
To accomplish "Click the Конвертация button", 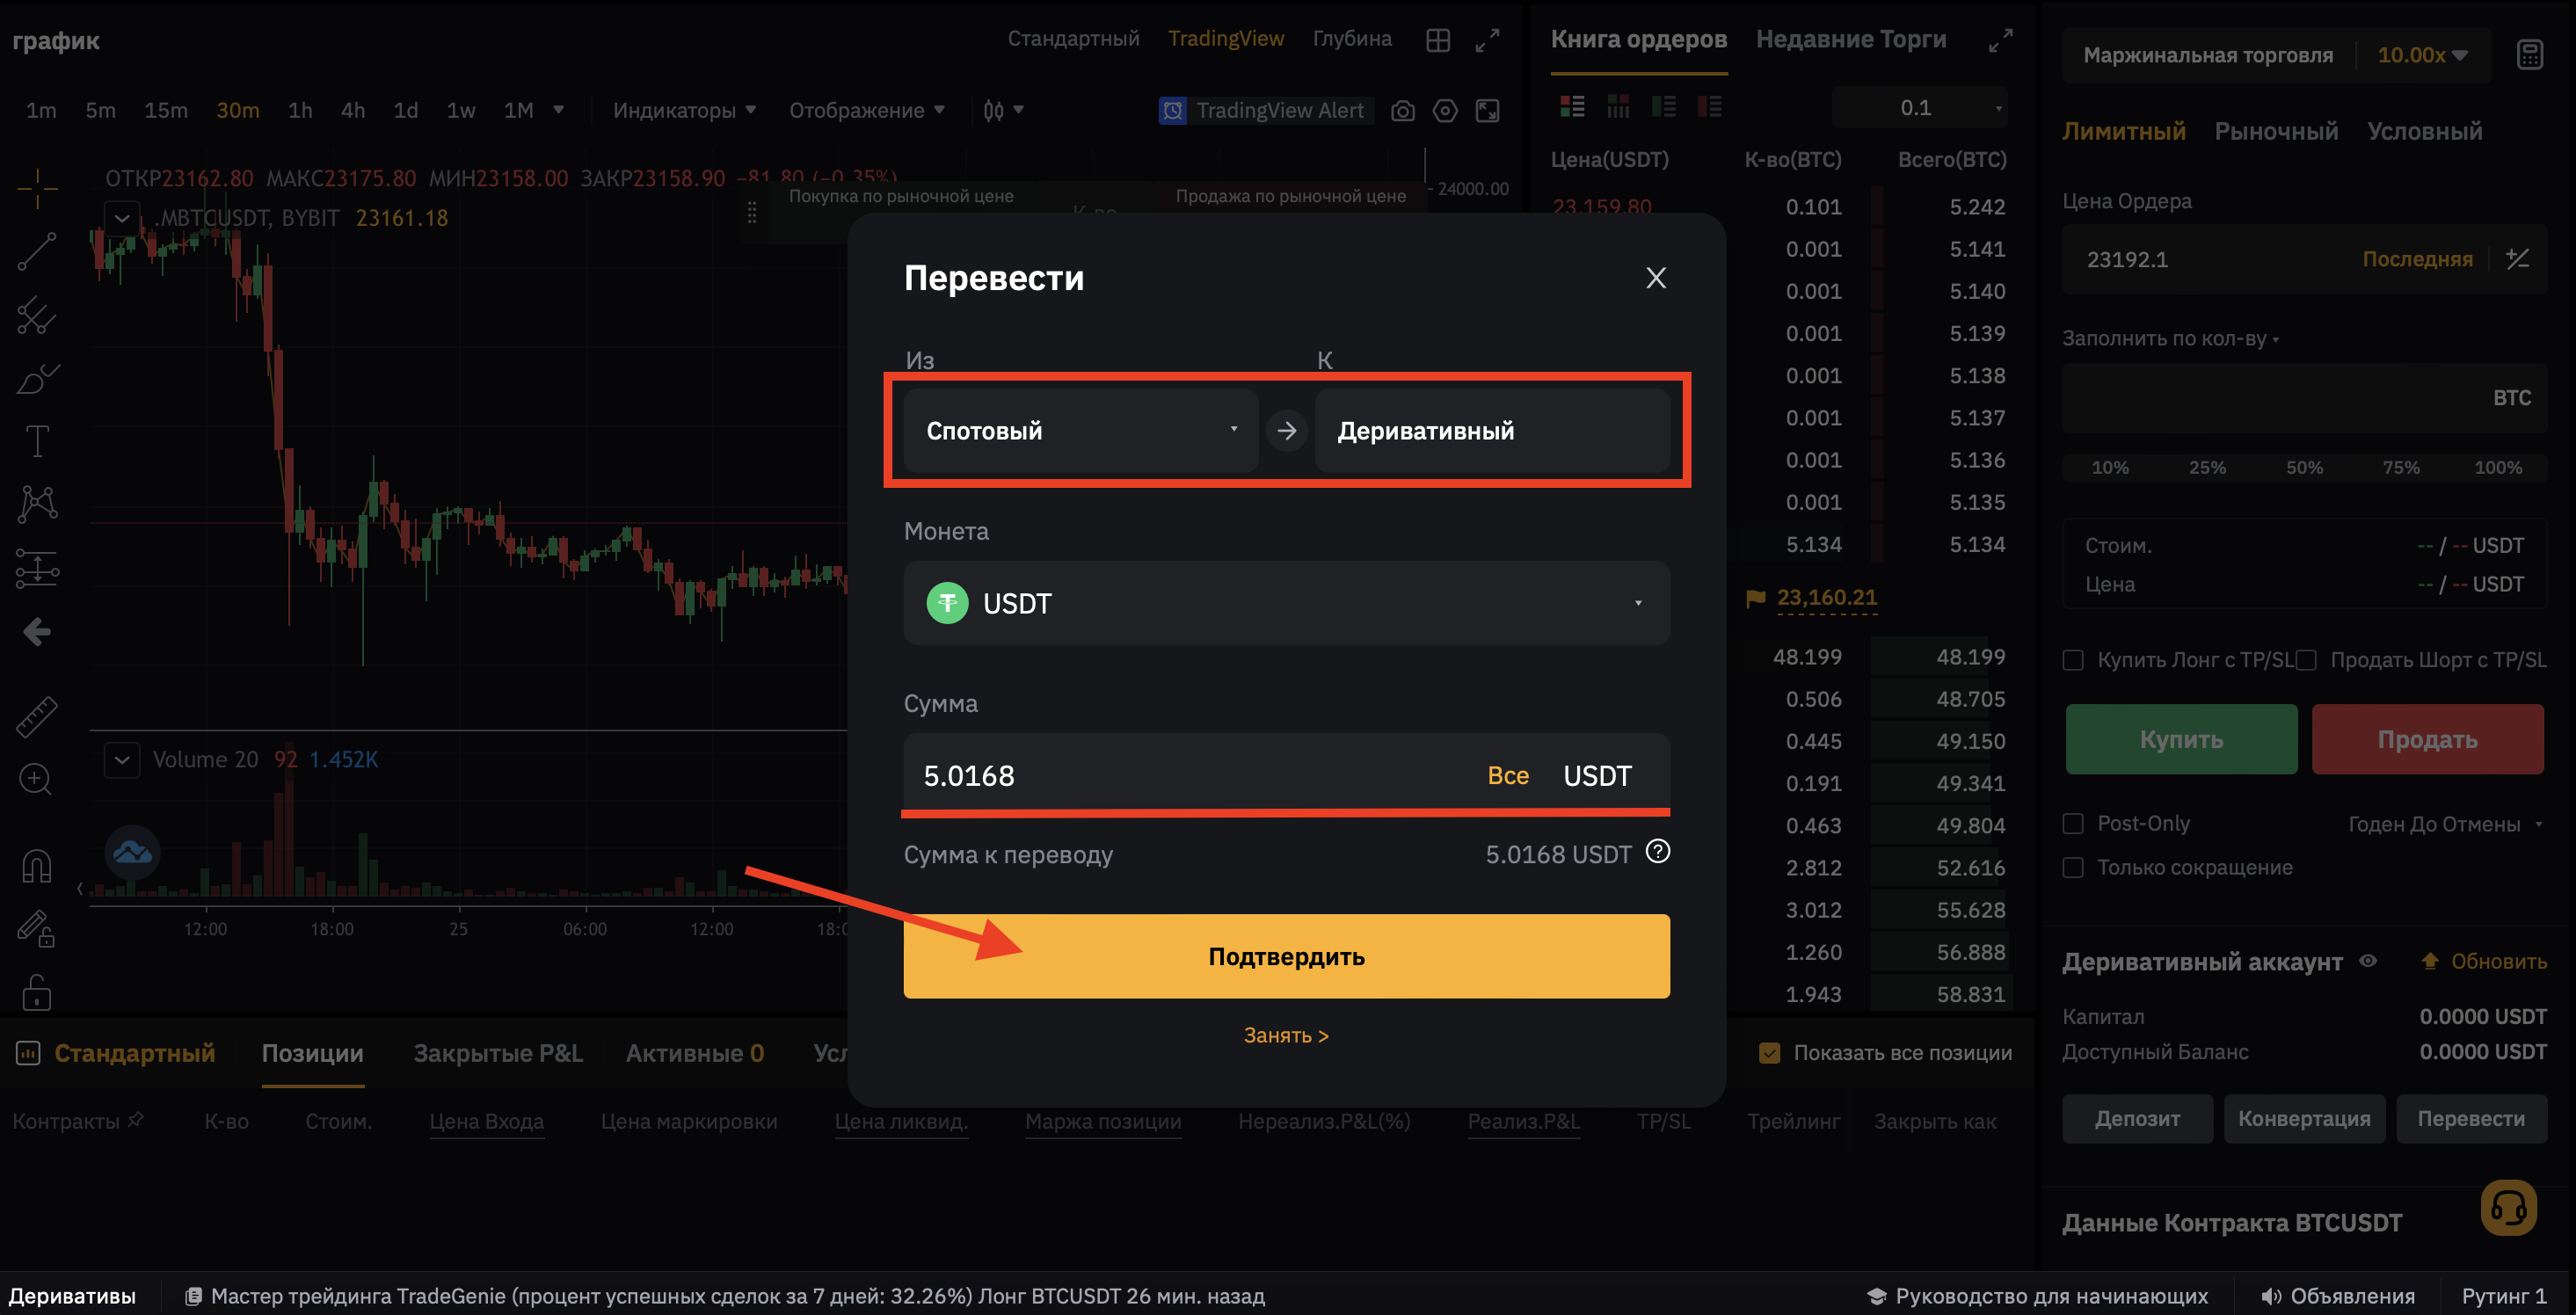I will (x=2304, y=1118).
